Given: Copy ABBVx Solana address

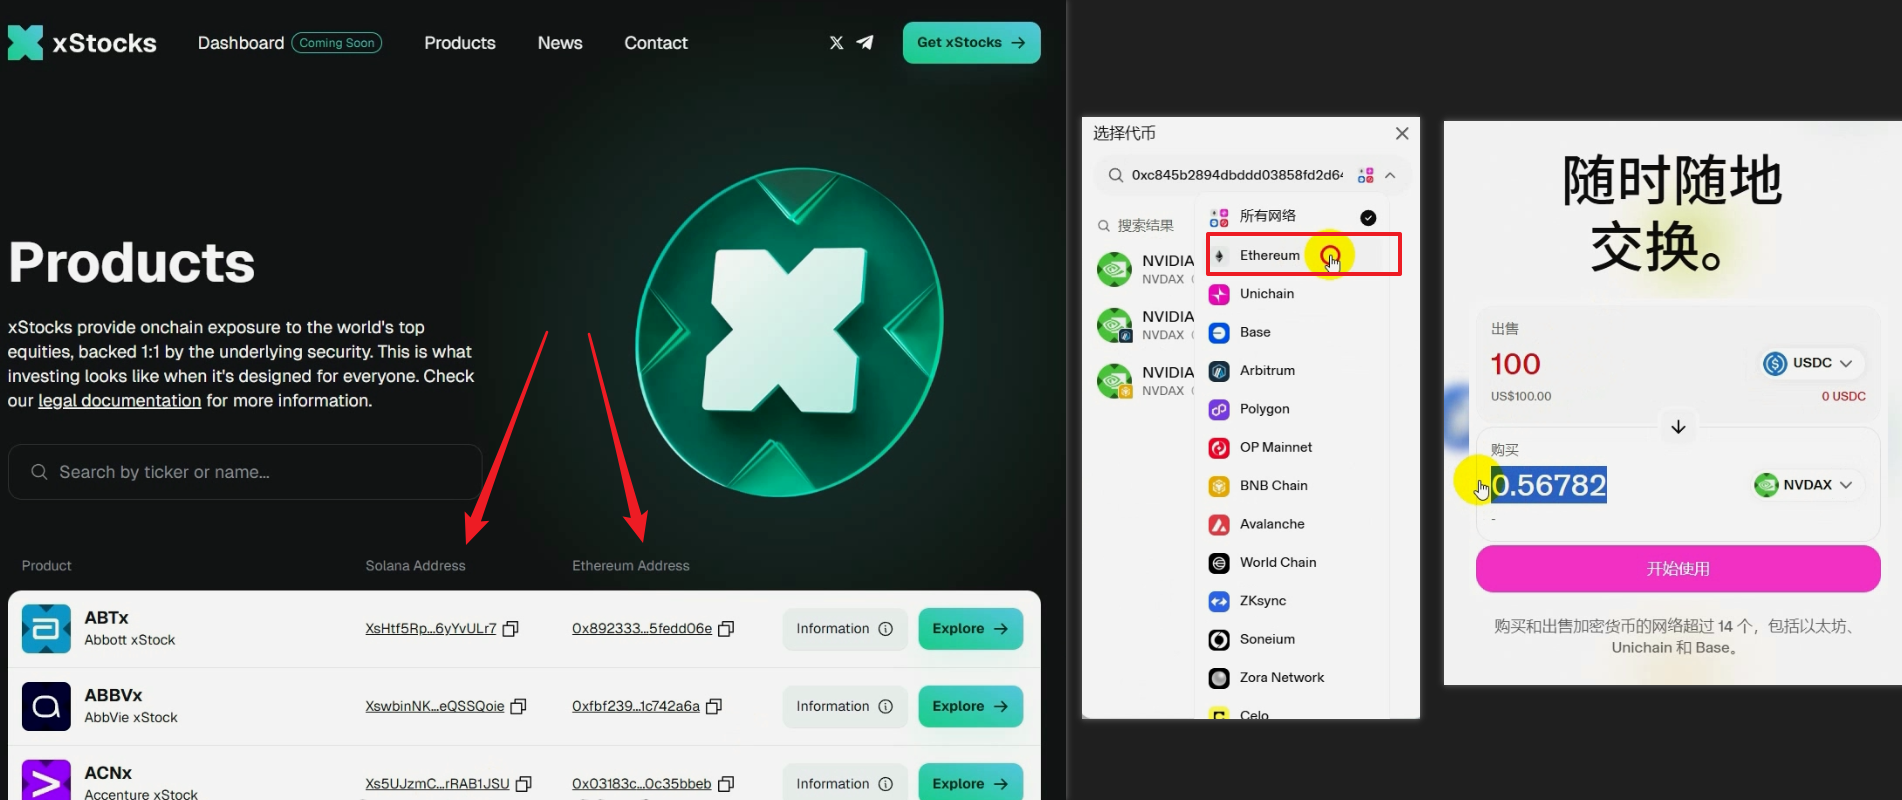Looking at the screenshot, I should (x=519, y=707).
